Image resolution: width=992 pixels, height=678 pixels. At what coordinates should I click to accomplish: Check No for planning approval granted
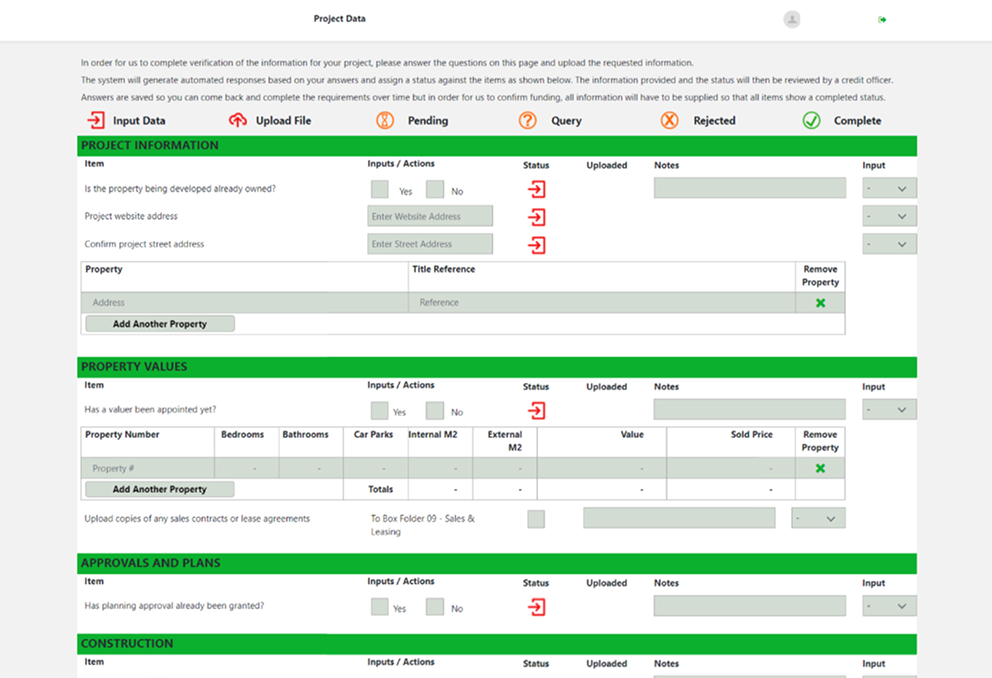point(435,607)
